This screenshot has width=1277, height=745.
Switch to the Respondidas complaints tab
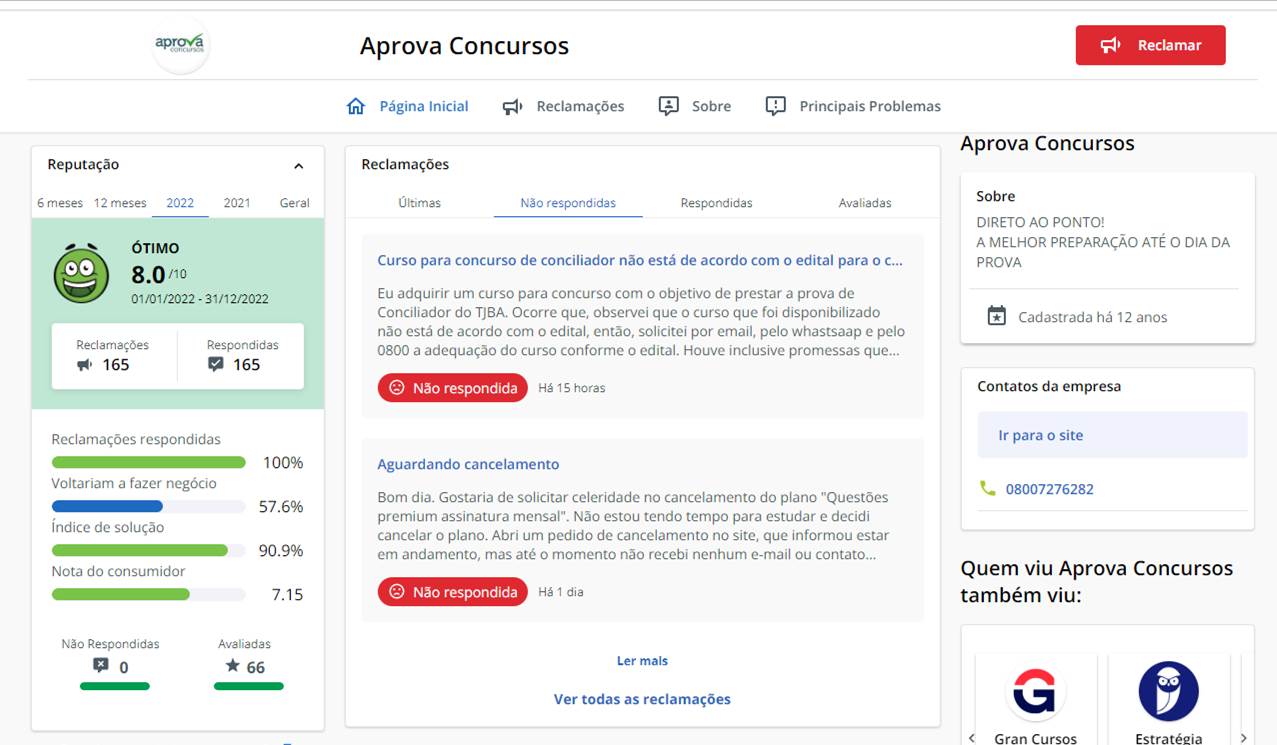coord(716,203)
